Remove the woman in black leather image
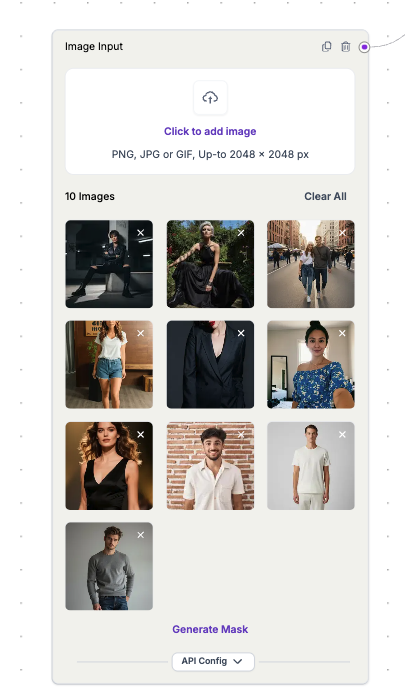 141,233
